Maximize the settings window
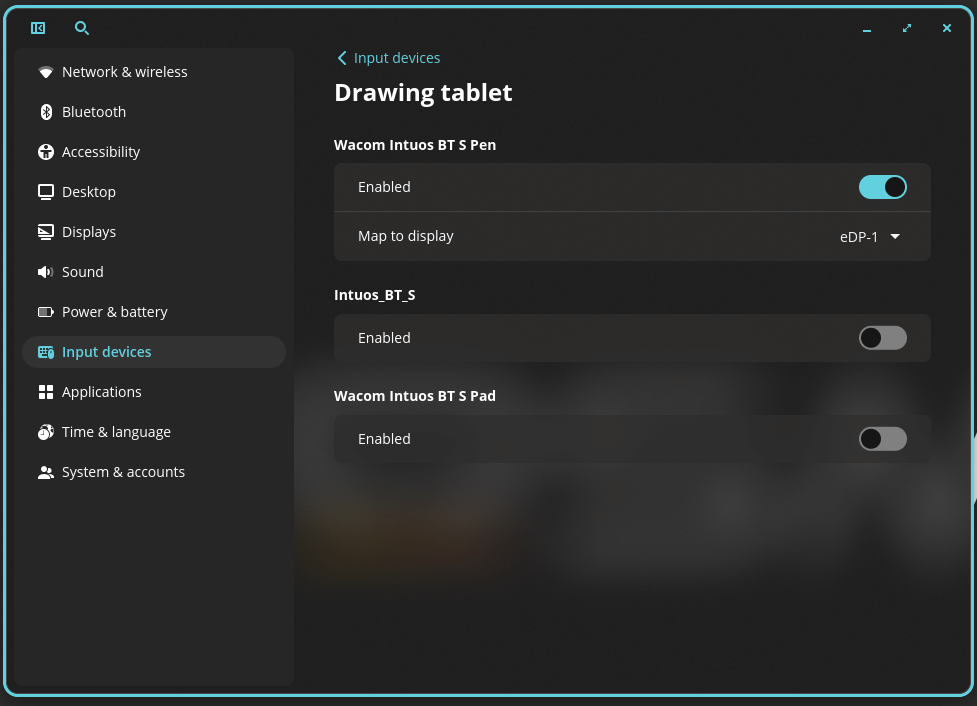 click(907, 28)
